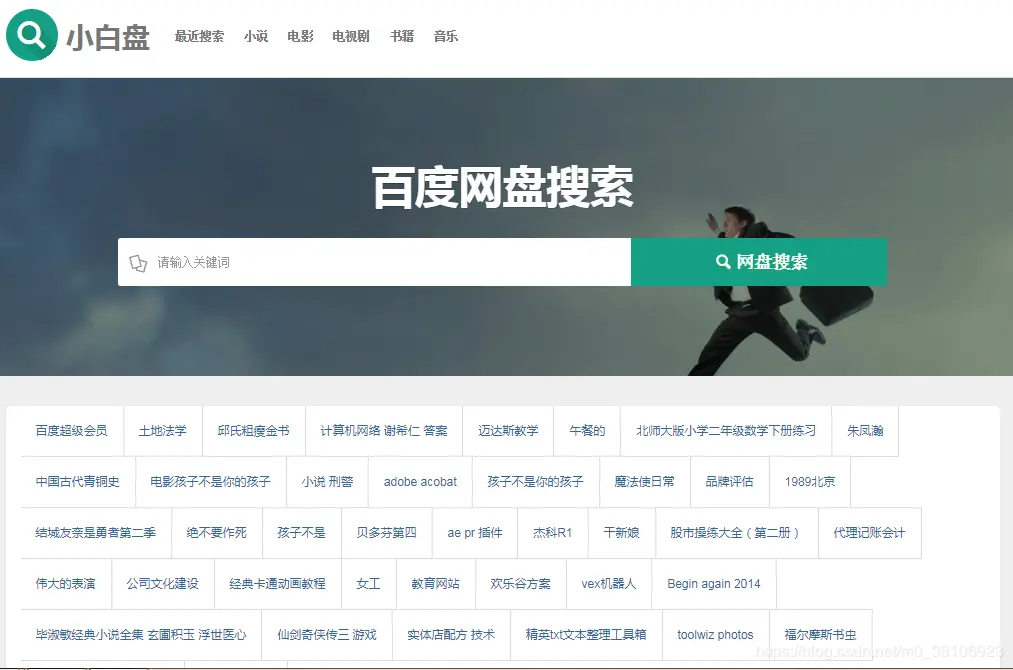Select the 百度超级会员 tag
The height and width of the screenshot is (670, 1013).
pos(72,431)
